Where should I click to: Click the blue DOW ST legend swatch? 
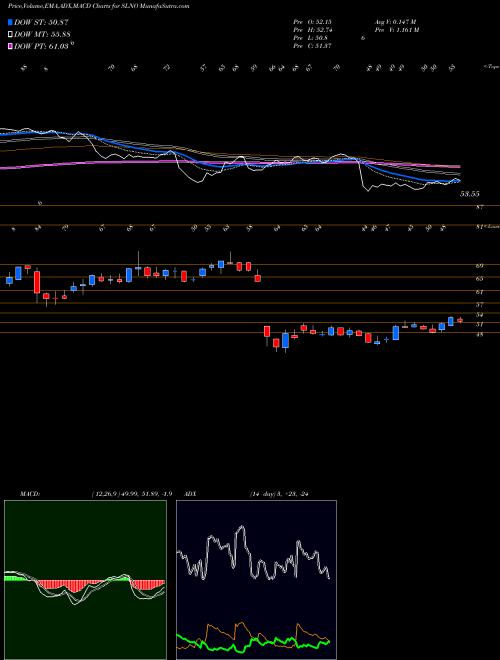pos(10,22)
